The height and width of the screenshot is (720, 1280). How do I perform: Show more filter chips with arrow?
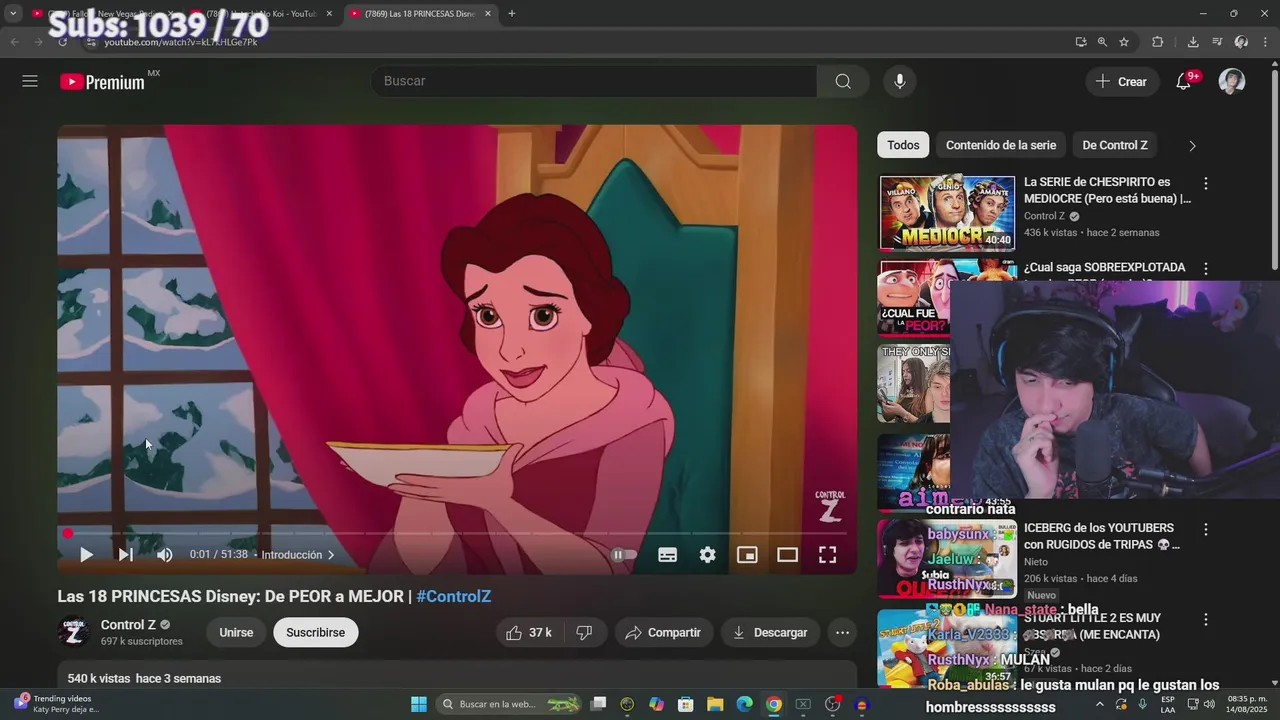pyautogui.click(x=1192, y=145)
